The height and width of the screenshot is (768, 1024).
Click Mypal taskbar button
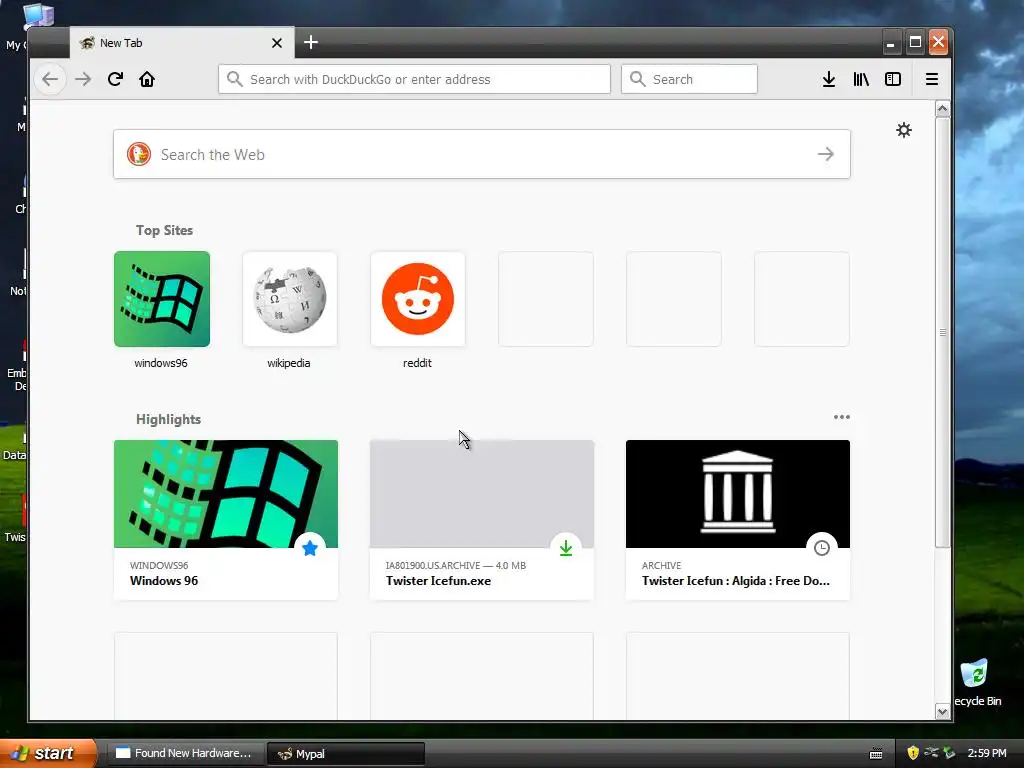point(346,754)
